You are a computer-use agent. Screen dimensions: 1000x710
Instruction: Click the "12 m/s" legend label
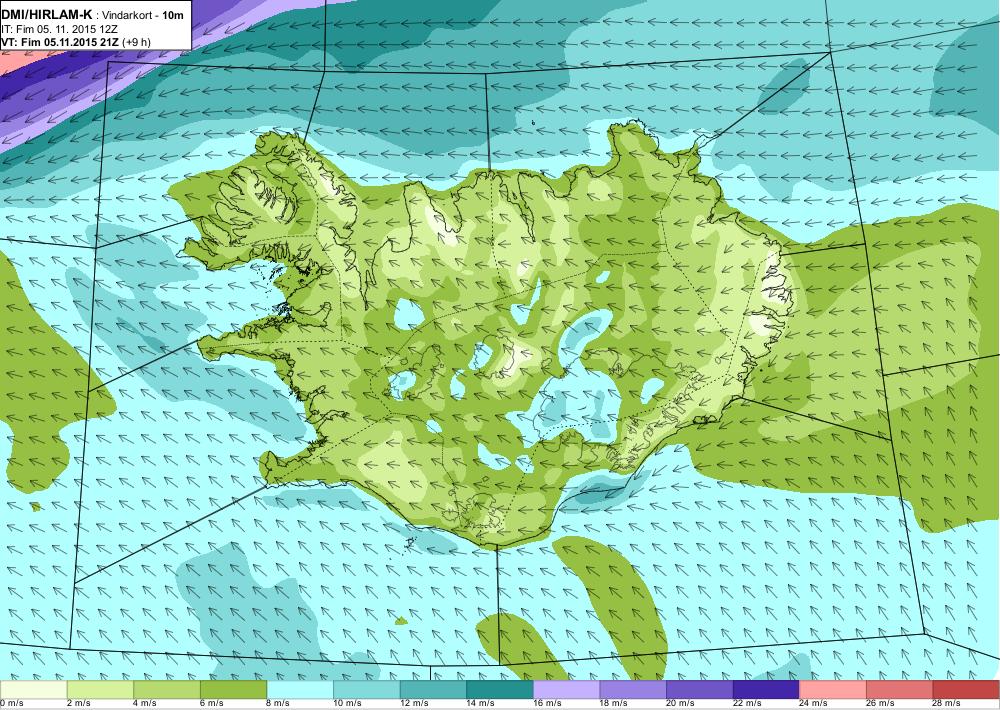[414, 704]
